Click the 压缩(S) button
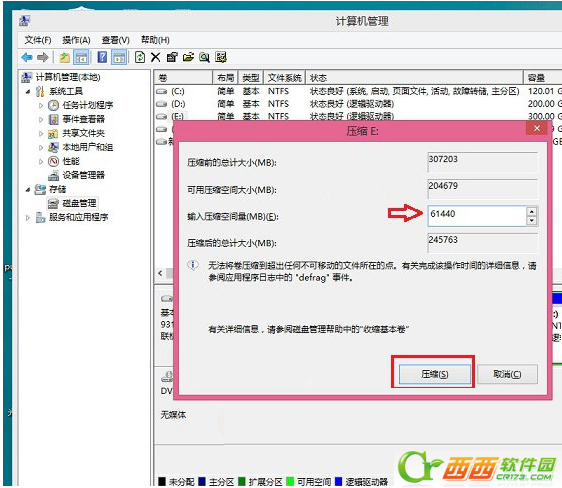This screenshot has height=488, width=562. tap(434, 374)
